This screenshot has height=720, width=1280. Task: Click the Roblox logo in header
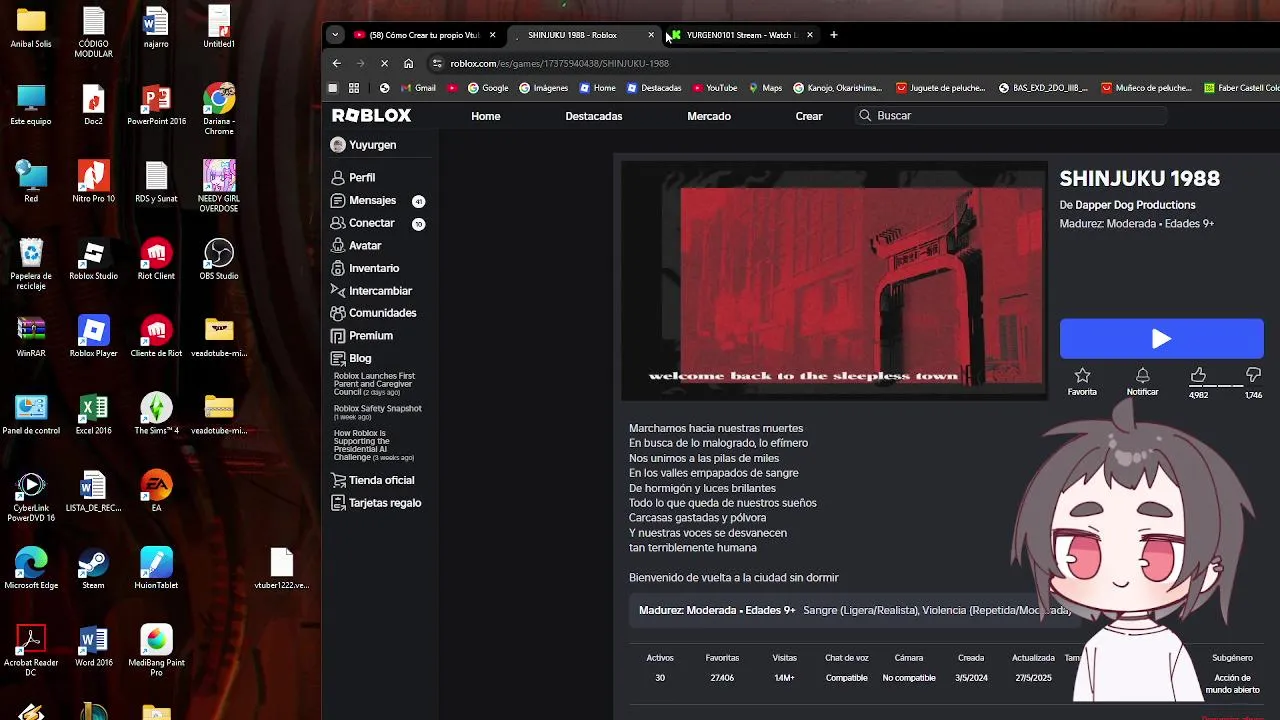click(x=371, y=116)
